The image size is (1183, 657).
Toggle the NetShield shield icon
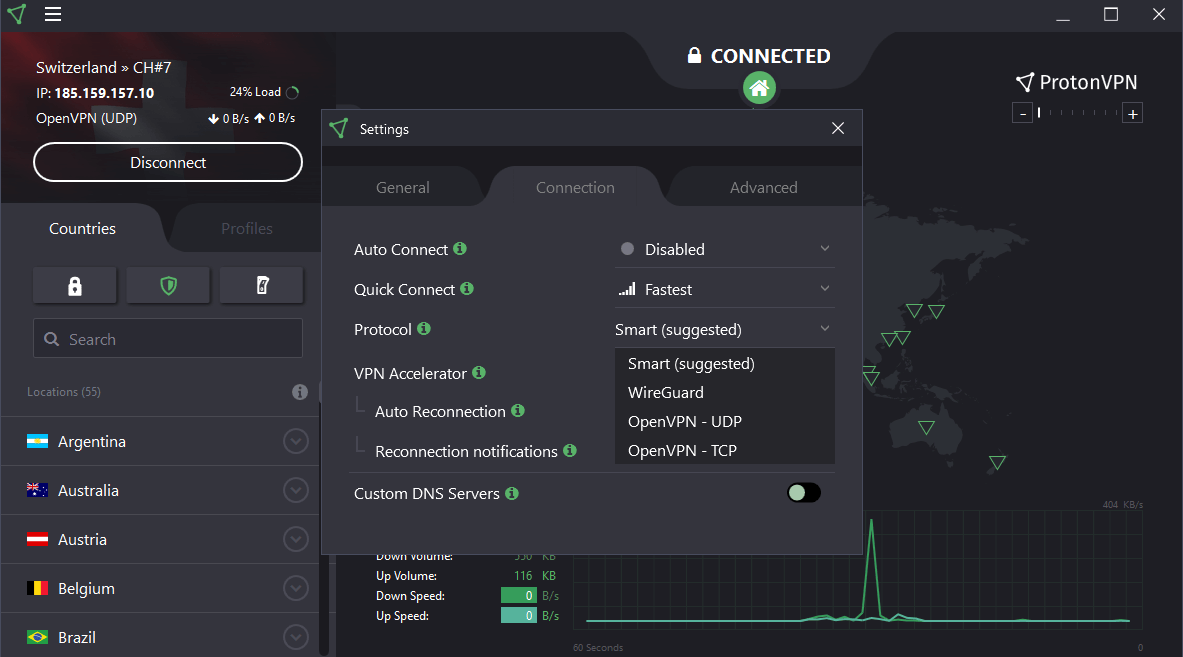168,286
